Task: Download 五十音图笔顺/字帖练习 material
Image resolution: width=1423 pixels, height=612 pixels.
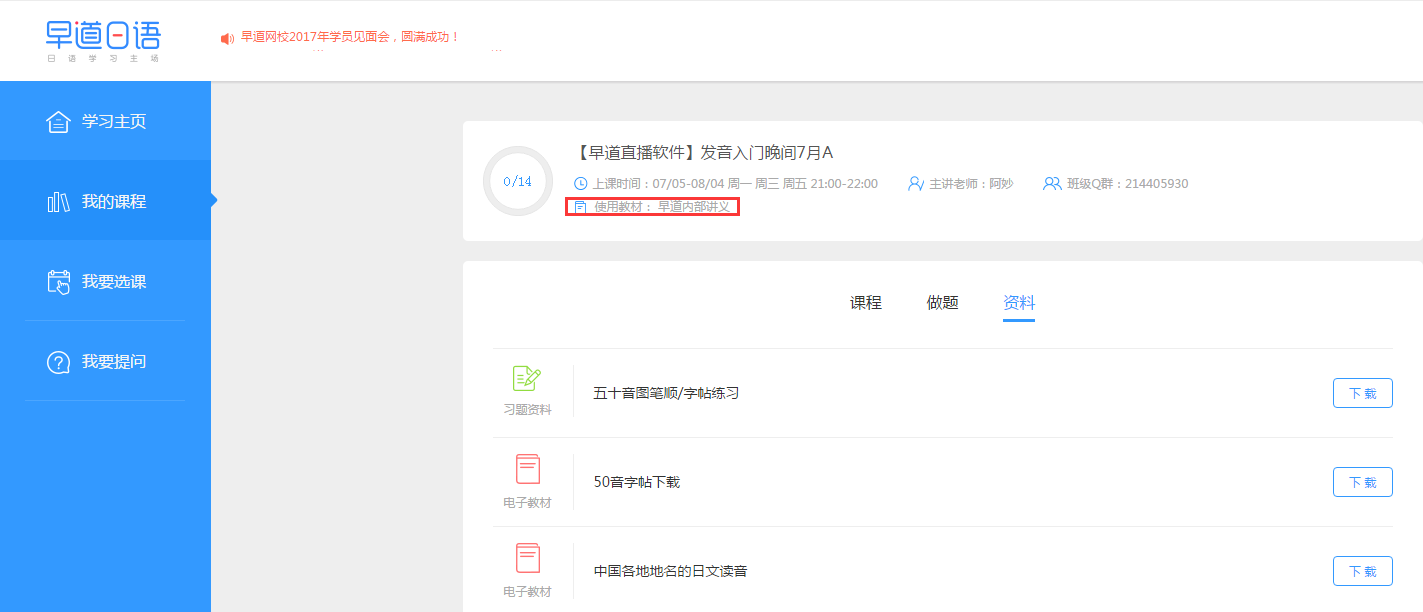Action: (1362, 393)
